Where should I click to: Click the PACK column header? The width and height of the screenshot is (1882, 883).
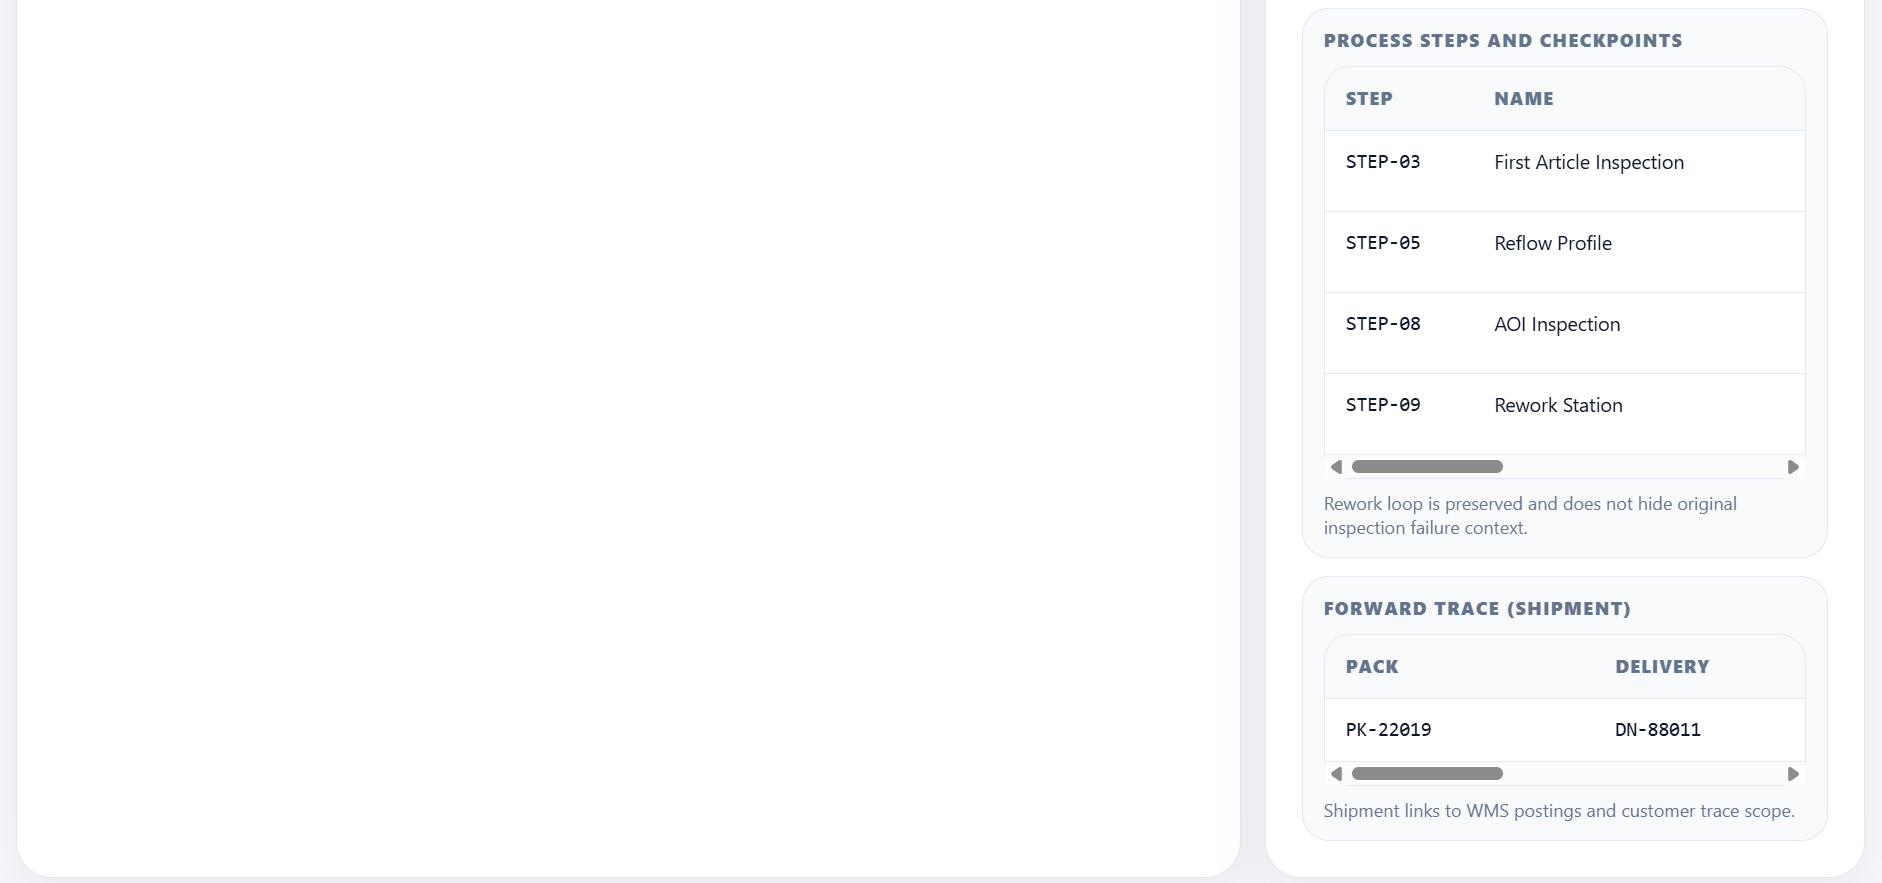(x=1372, y=667)
